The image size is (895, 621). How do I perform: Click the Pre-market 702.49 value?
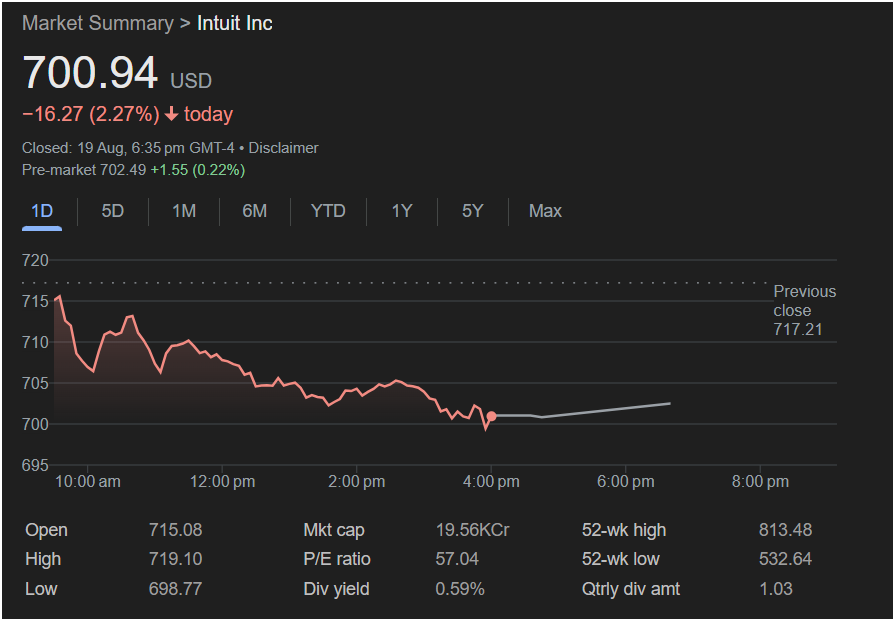click(84, 170)
